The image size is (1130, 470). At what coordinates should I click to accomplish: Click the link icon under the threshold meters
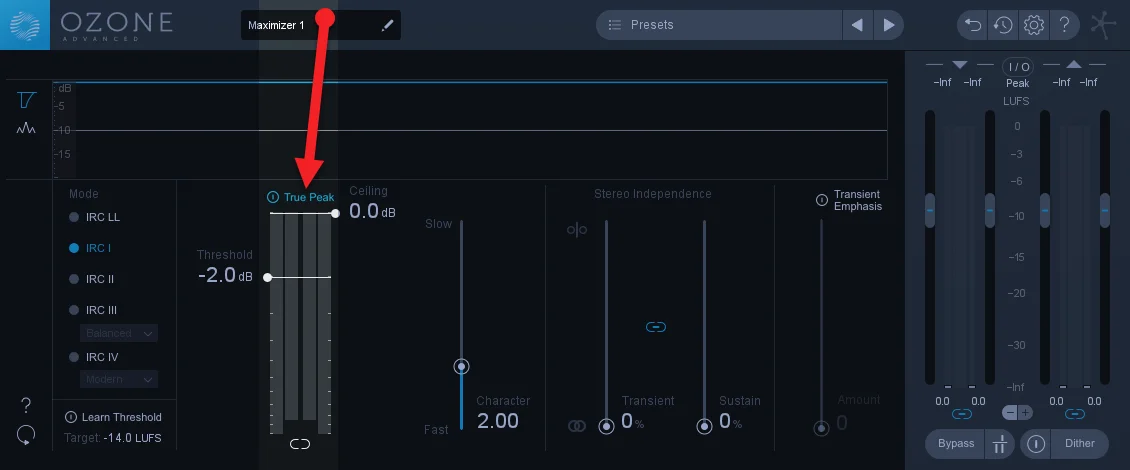point(300,444)
